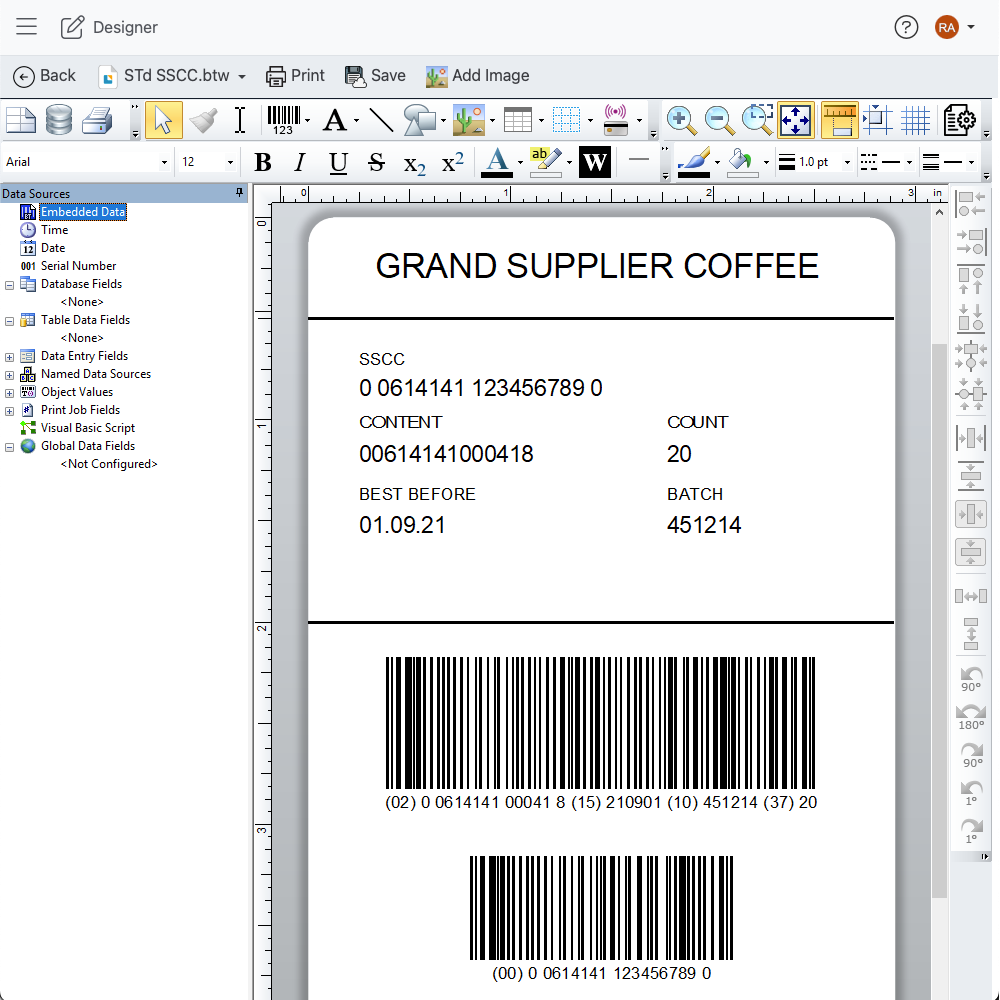Image resolution: width=1000 pixels, height=1000 pixels.
Task: Click the zoom in magnifier icon
Action: point(681,121)
